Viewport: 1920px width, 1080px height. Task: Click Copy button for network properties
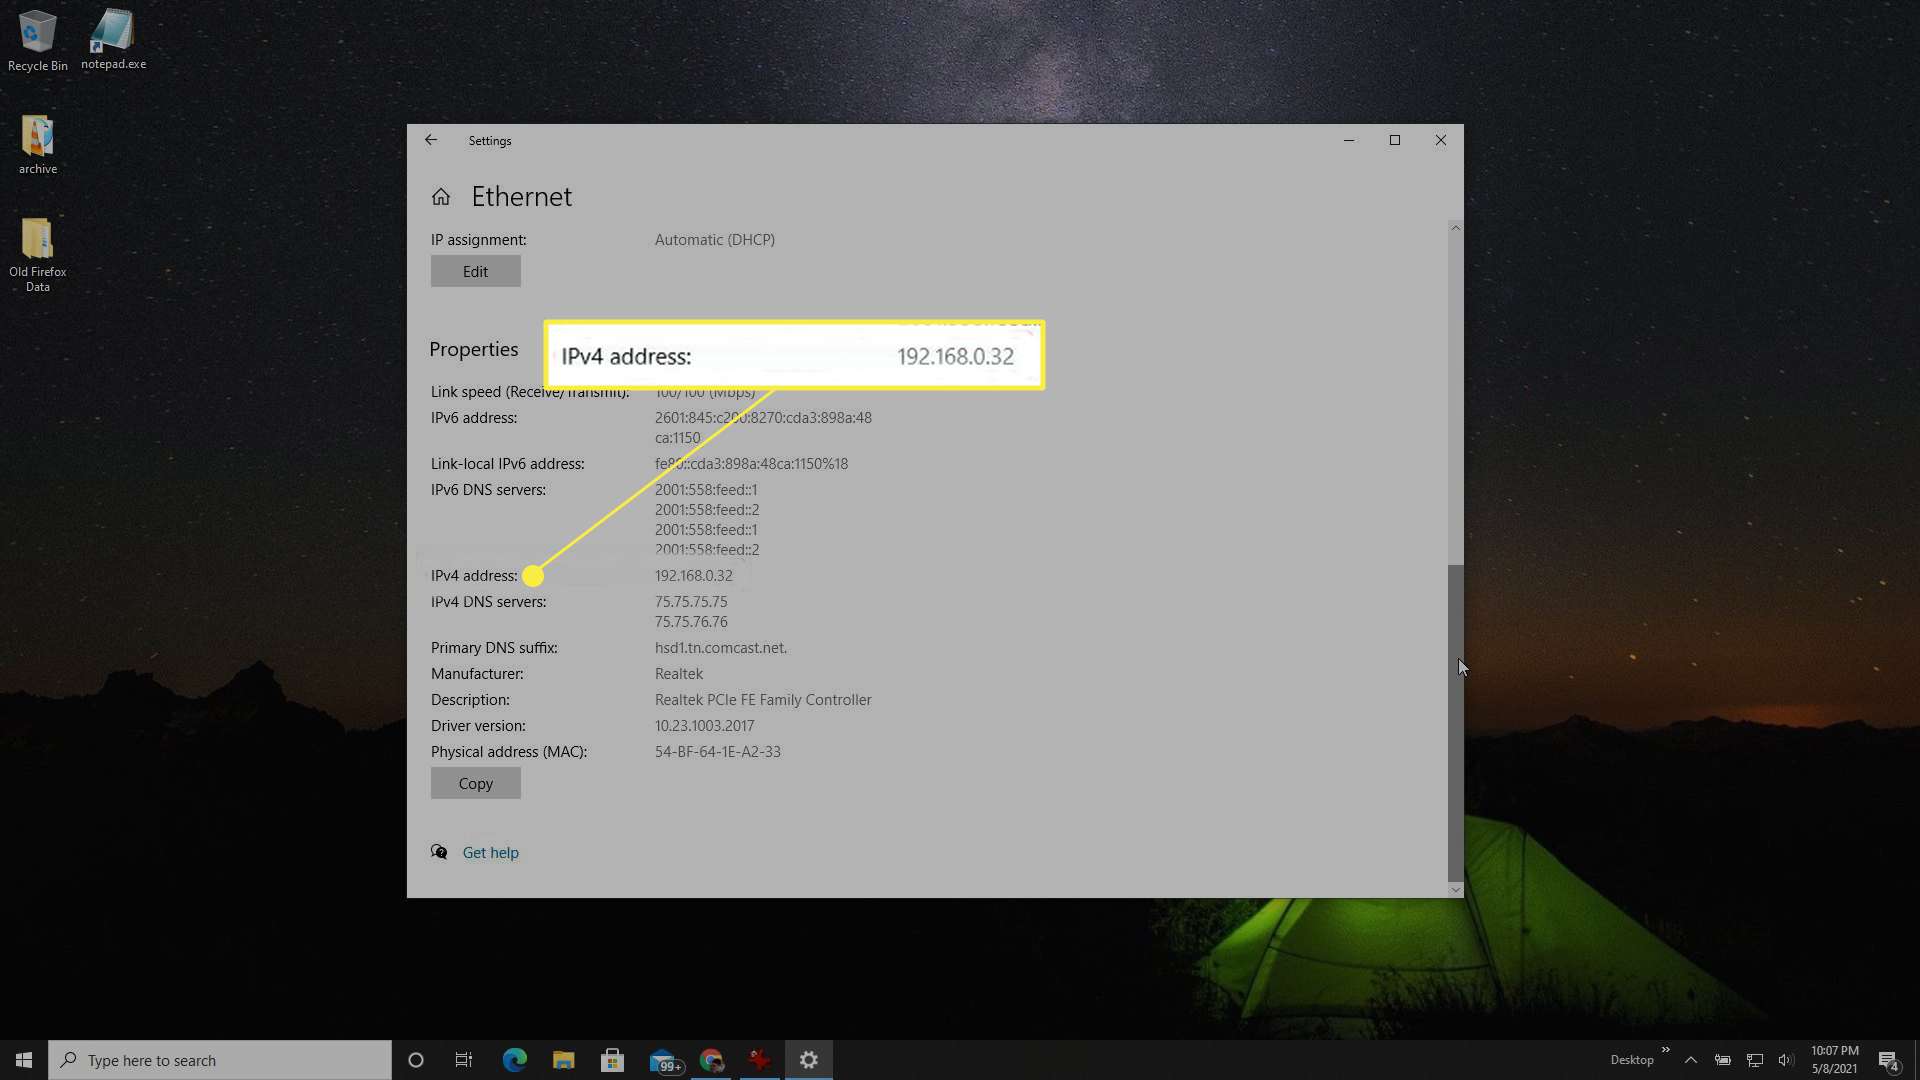tap(475, 782)
